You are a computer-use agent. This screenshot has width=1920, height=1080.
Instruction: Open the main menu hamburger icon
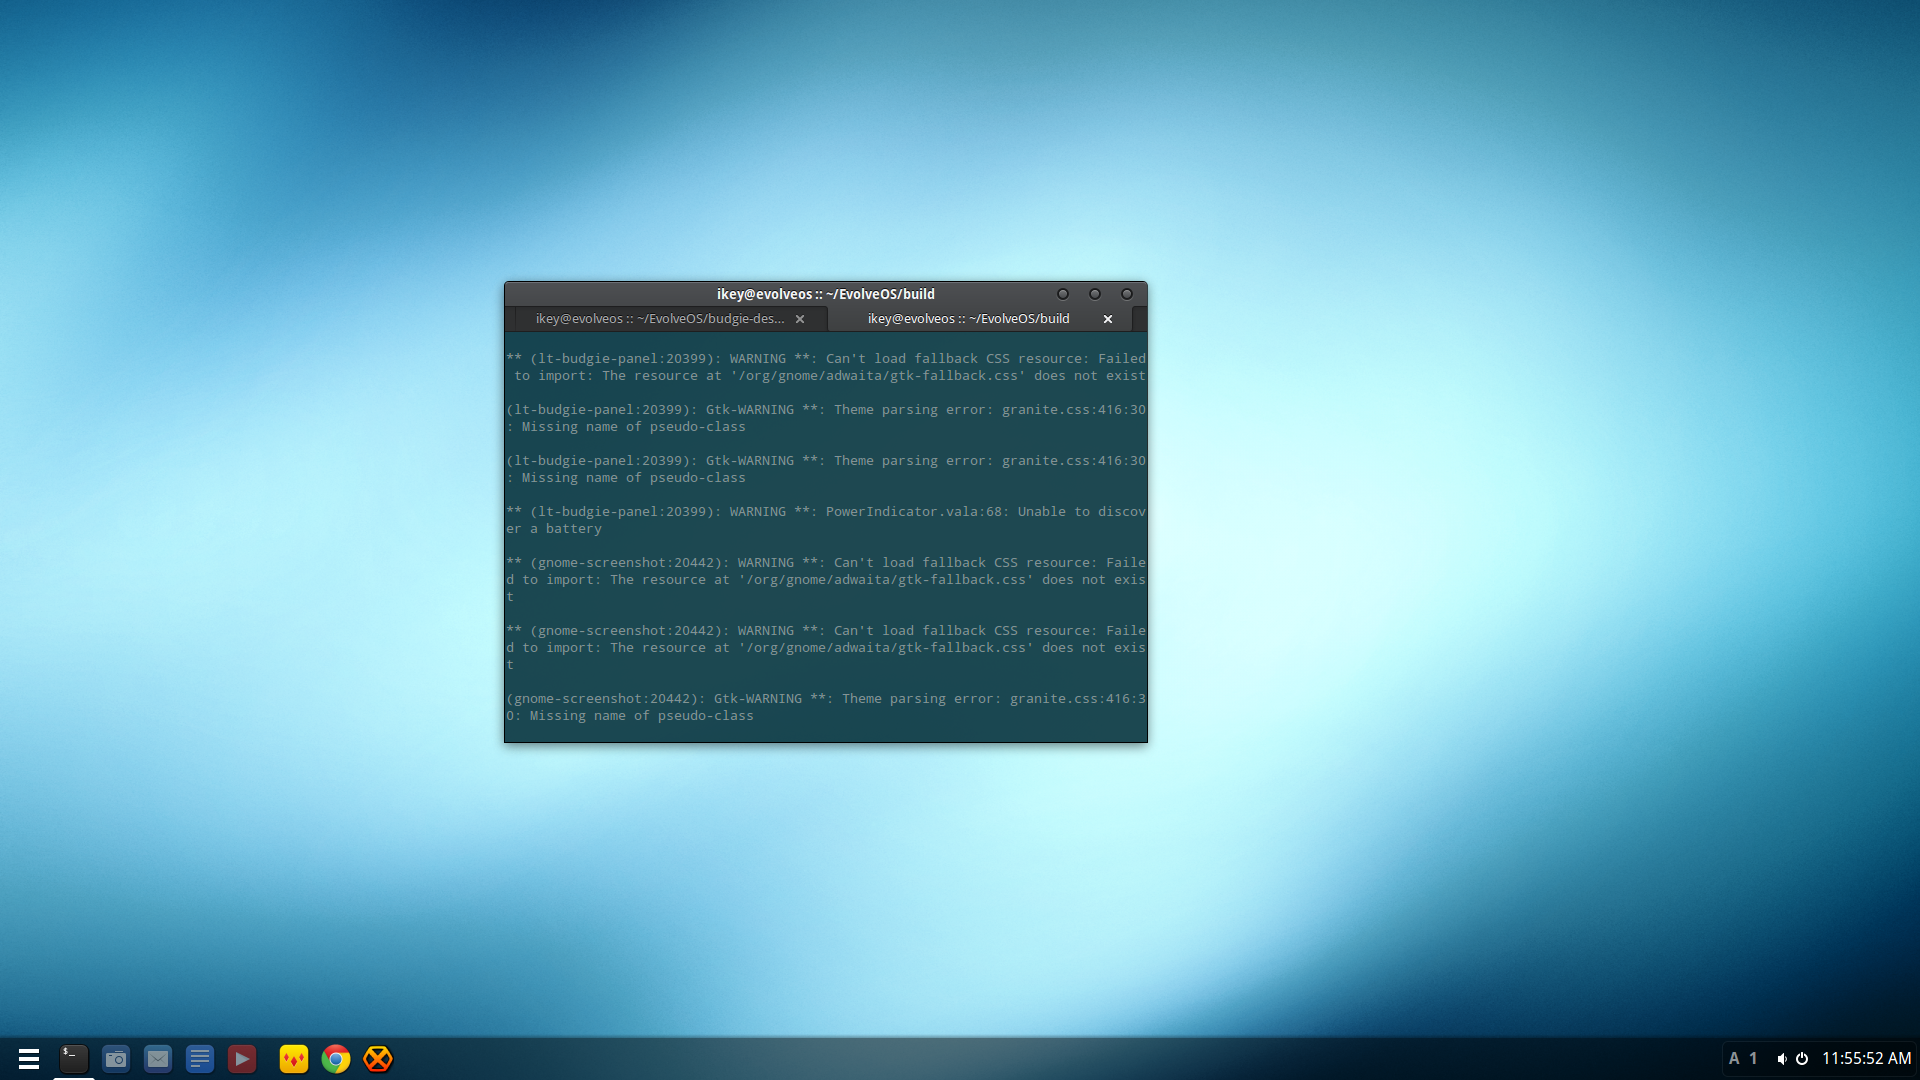click(29, 1059)
